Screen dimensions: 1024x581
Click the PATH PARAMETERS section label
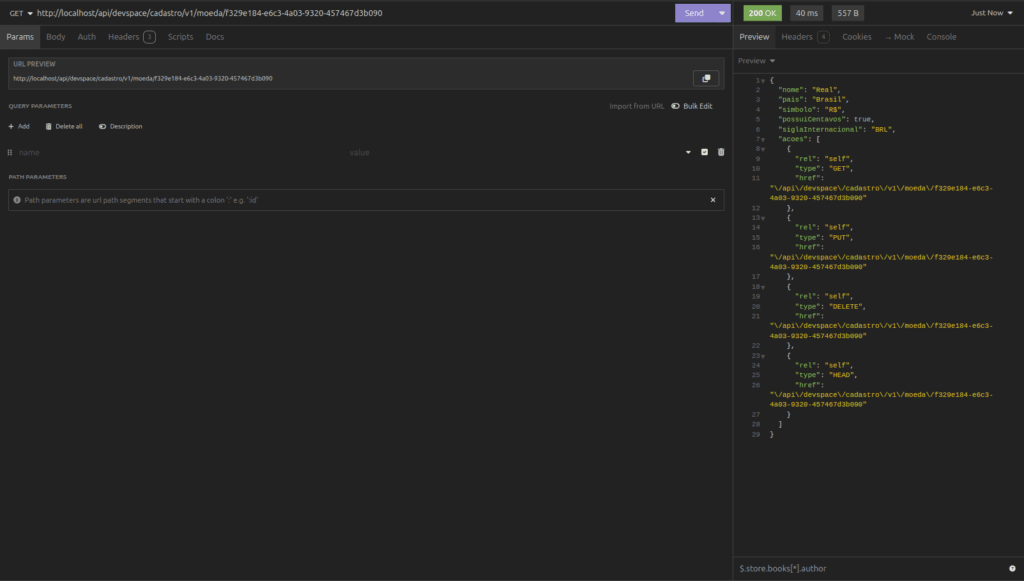pyautogui.click(x=38, y=177)
